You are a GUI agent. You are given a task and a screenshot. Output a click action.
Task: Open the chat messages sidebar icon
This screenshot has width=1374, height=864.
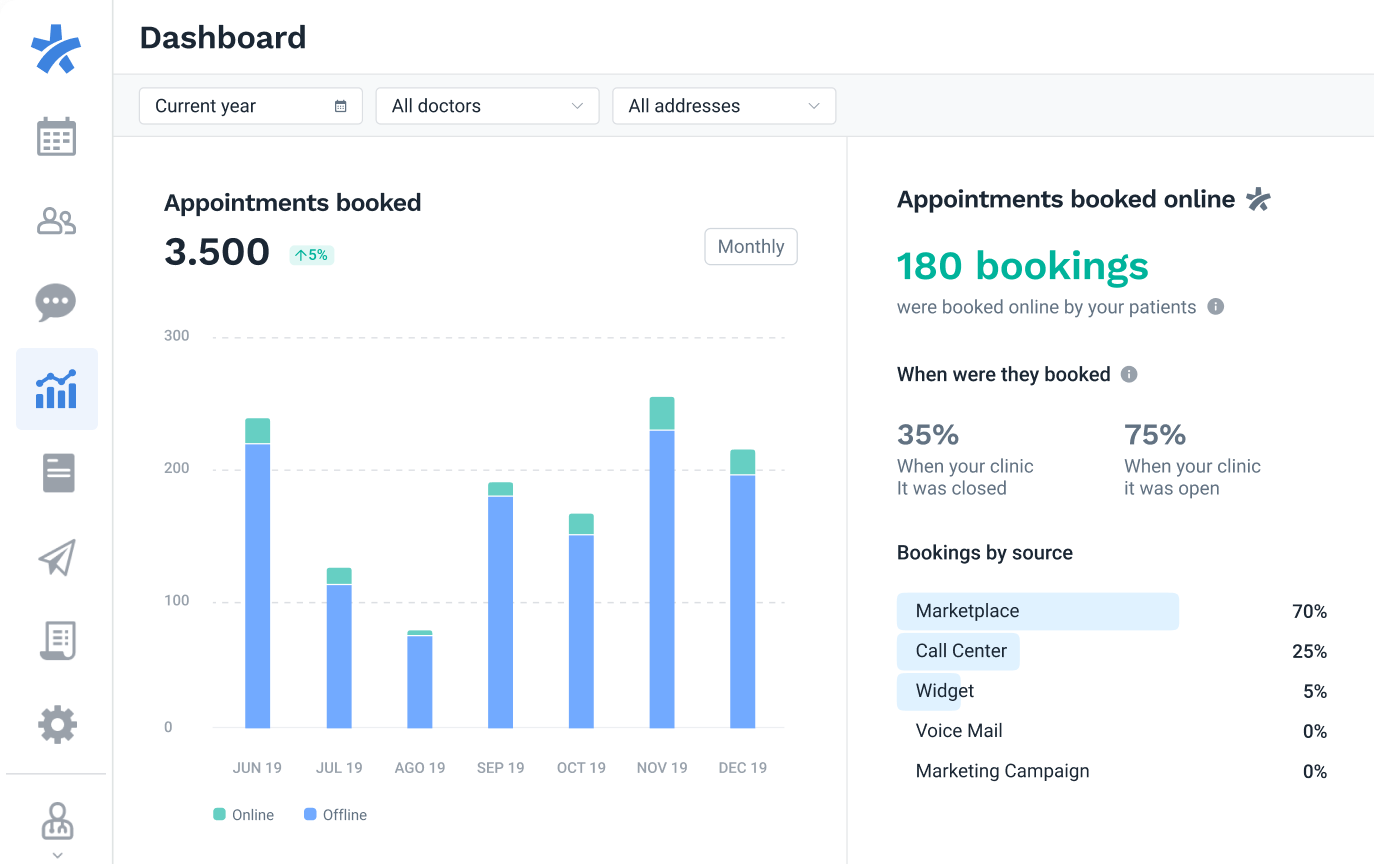[56, 302]
